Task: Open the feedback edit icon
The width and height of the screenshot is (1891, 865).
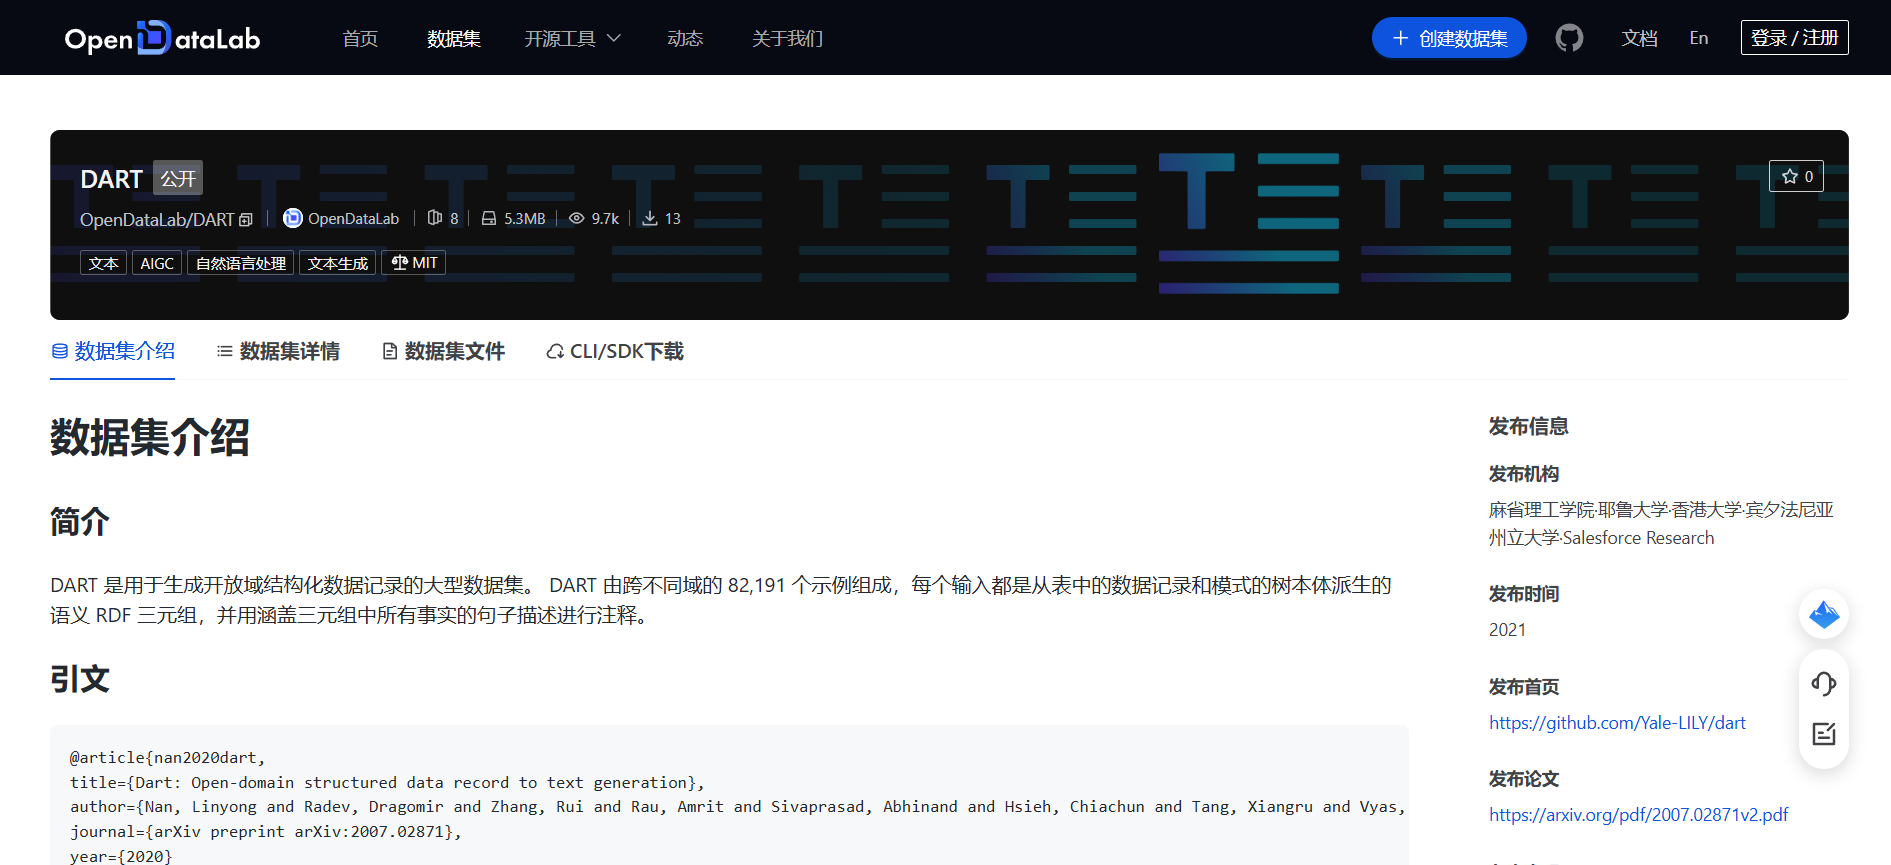Action: click(1824, 734)
